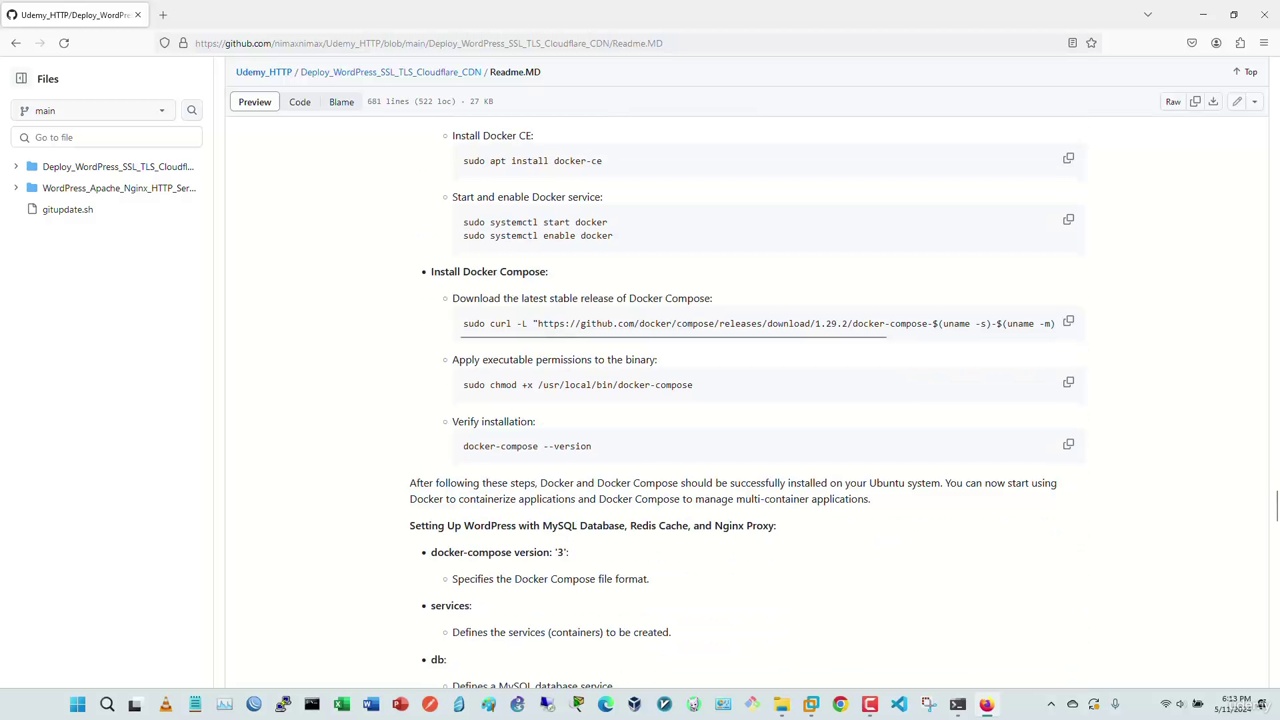Open File Explorer from the taskbar
1280x720 pixels.
tap(782, 705)
